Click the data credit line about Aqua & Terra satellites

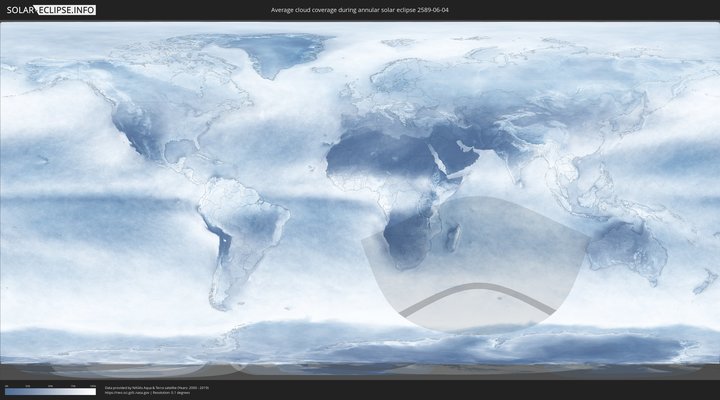[157, 388]
